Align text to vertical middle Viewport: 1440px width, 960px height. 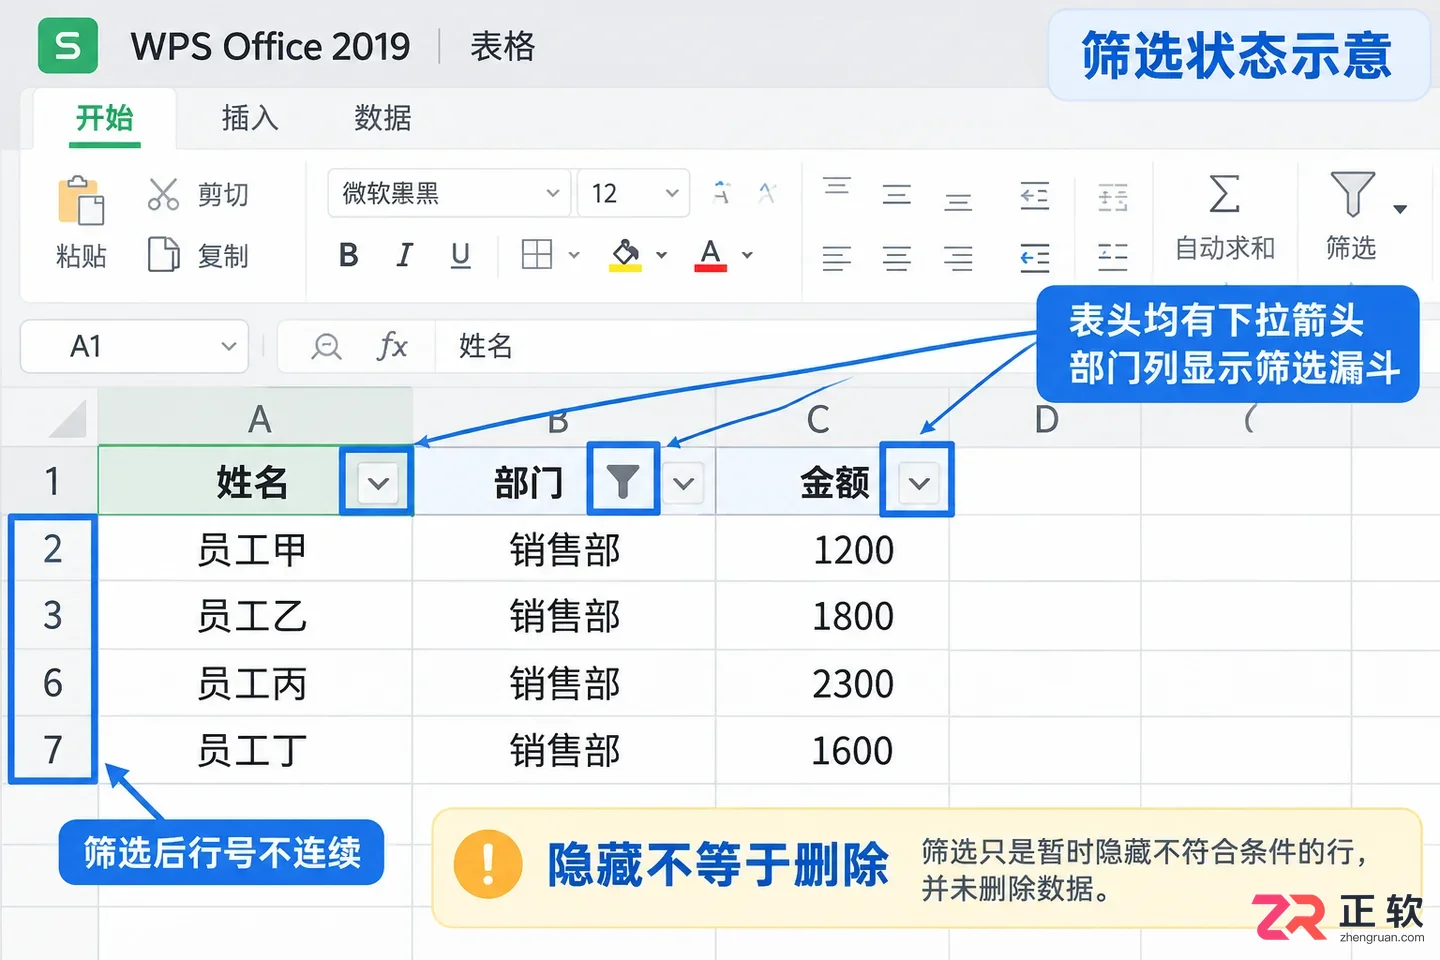(x=897, y=194)
